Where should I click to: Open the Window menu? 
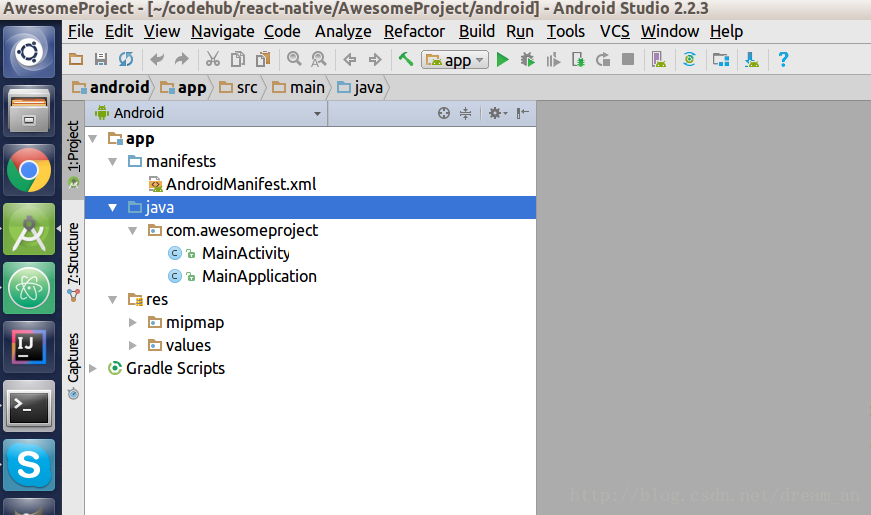[x=670, y=32]
